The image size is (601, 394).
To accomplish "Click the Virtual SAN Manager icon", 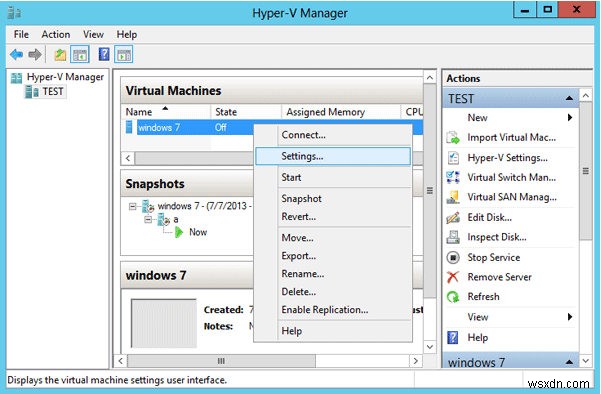I will (453, 197).
